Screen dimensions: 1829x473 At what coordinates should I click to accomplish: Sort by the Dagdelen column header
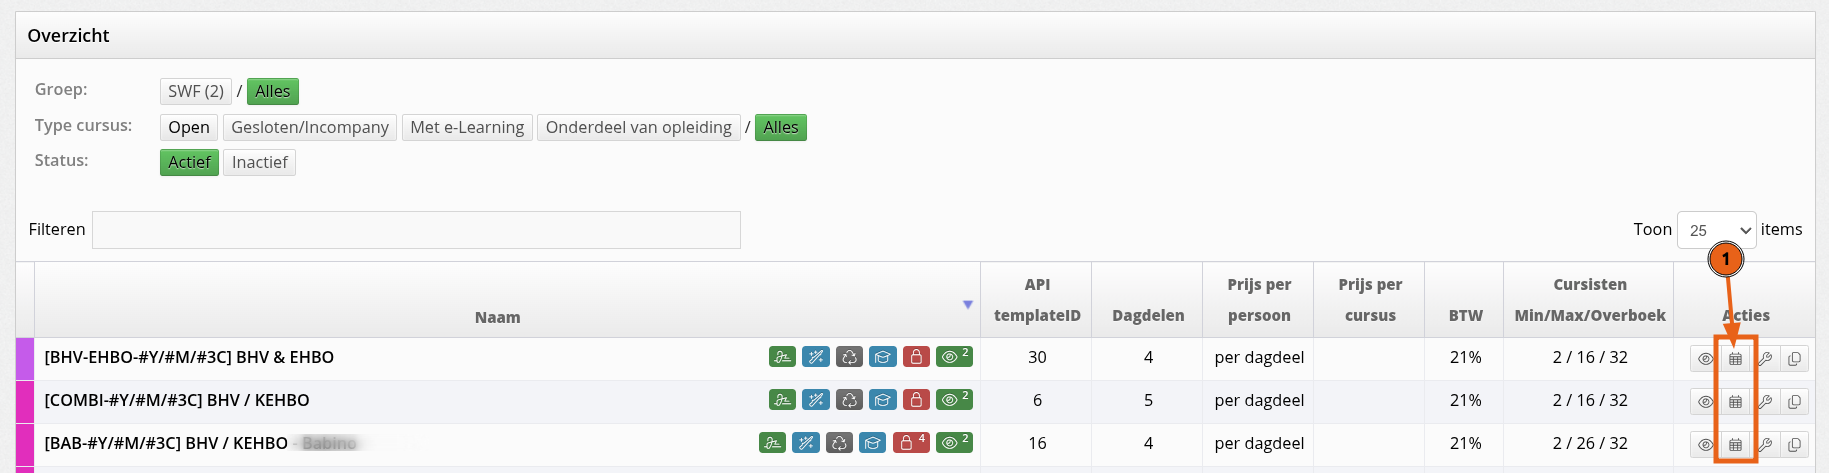coord(1147,315)
